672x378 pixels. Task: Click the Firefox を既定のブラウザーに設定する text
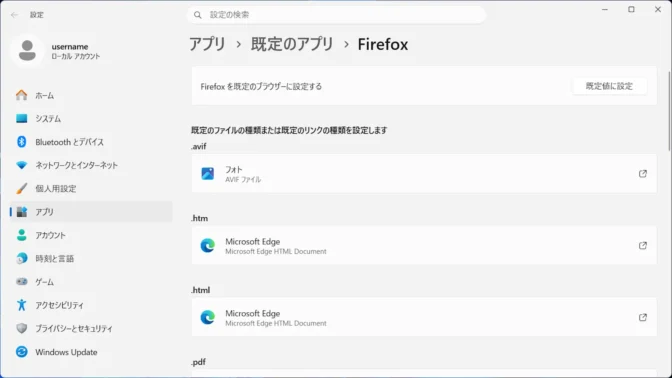(261, 87)
